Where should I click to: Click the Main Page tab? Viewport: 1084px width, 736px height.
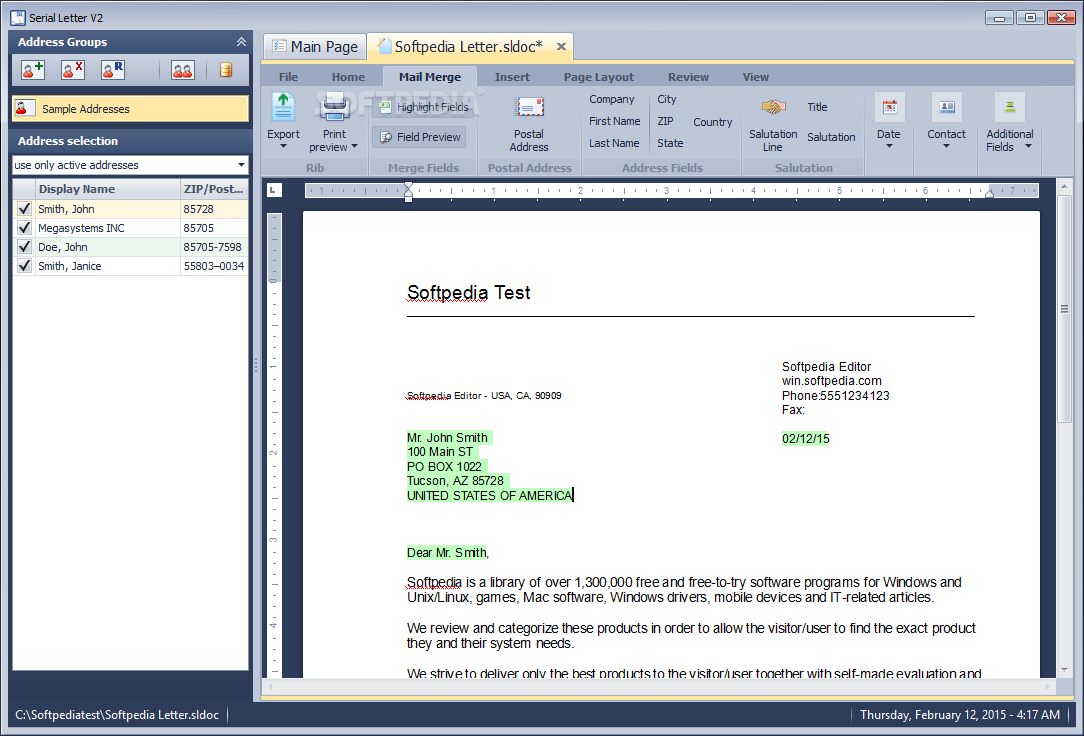315,47
